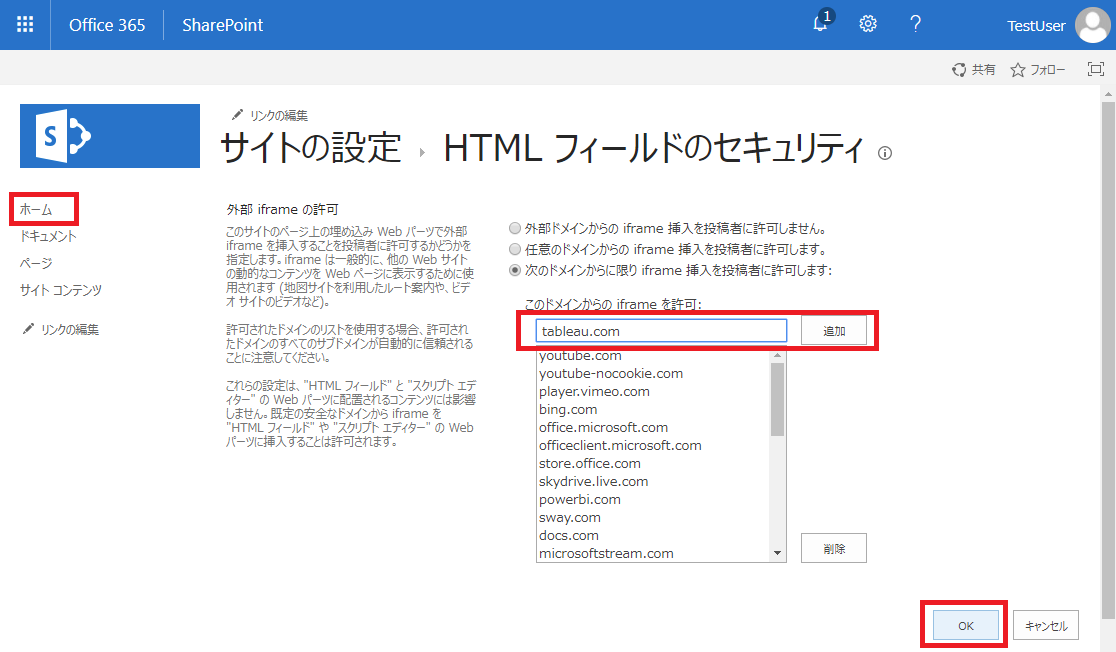This screenshot has height=652, width=1116.
Task: Click SharePoint in the top bar
Action: click(222, 24)
